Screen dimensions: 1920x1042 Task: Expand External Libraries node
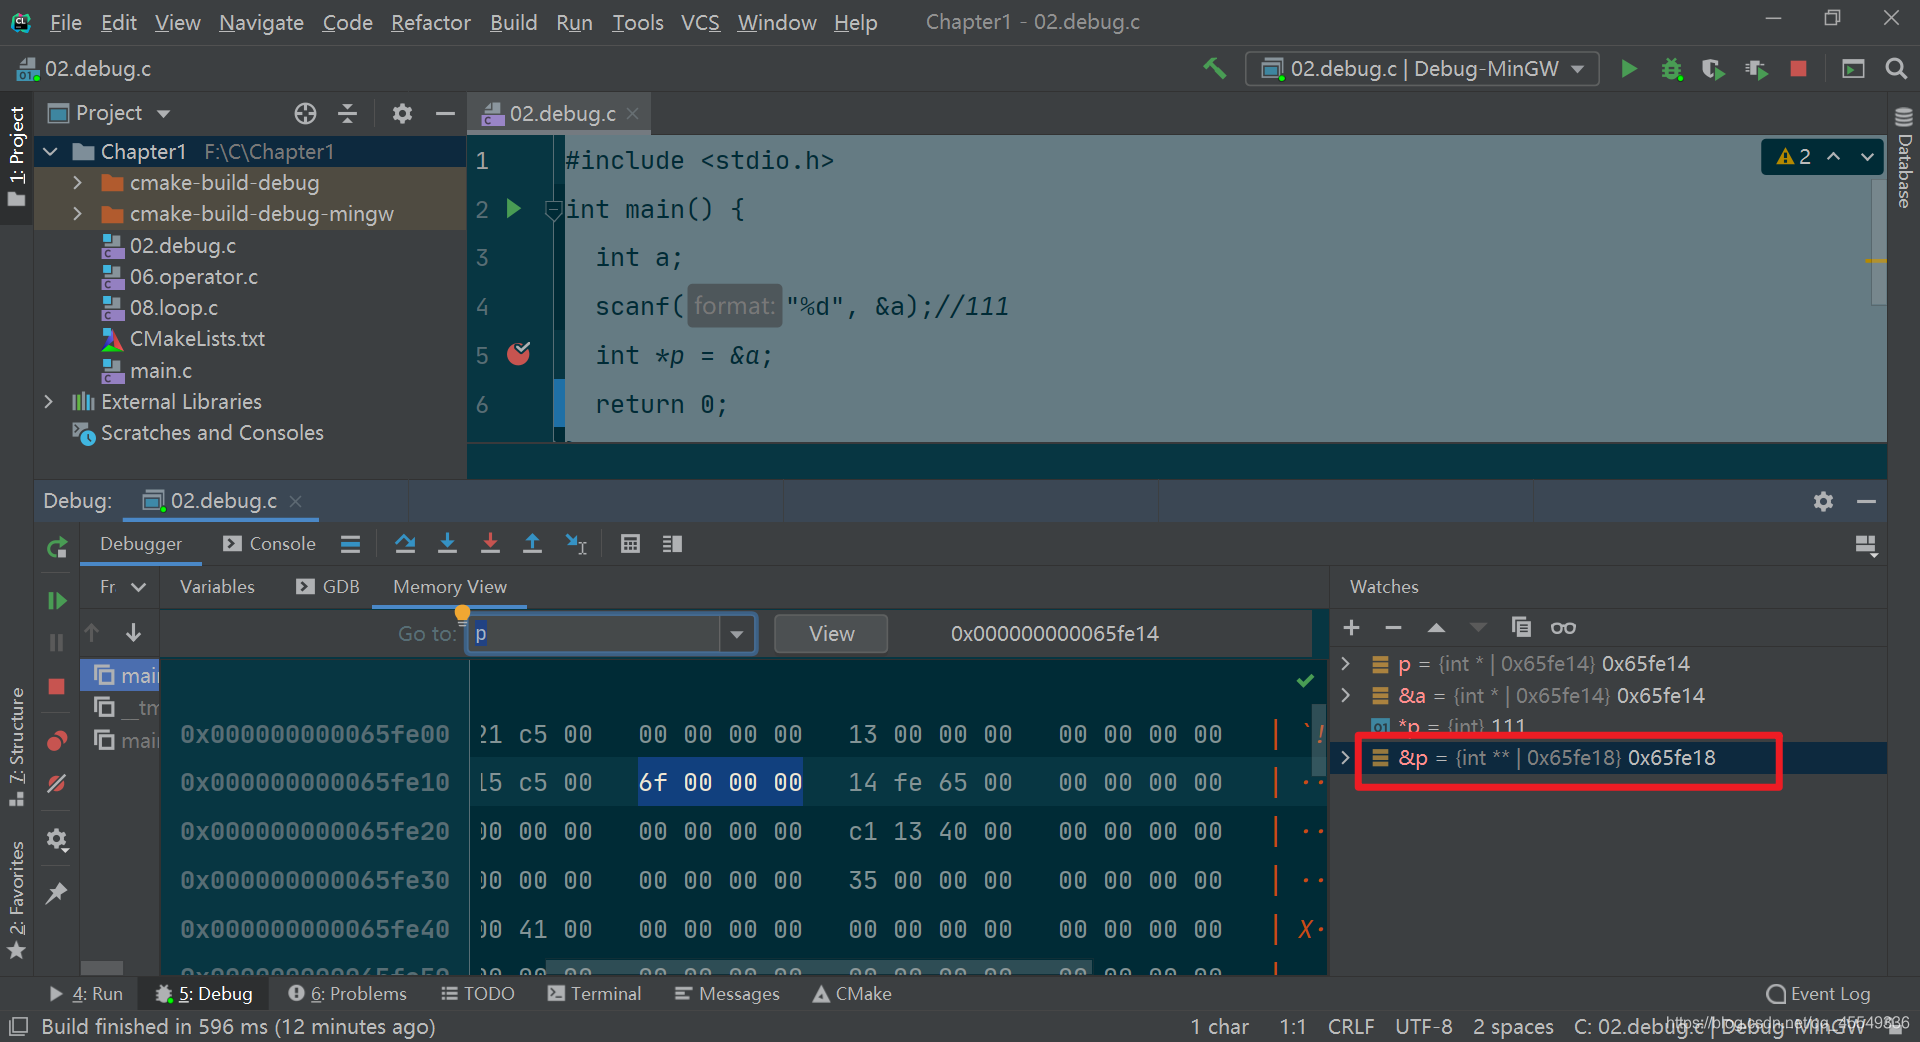tap(48, 401)
